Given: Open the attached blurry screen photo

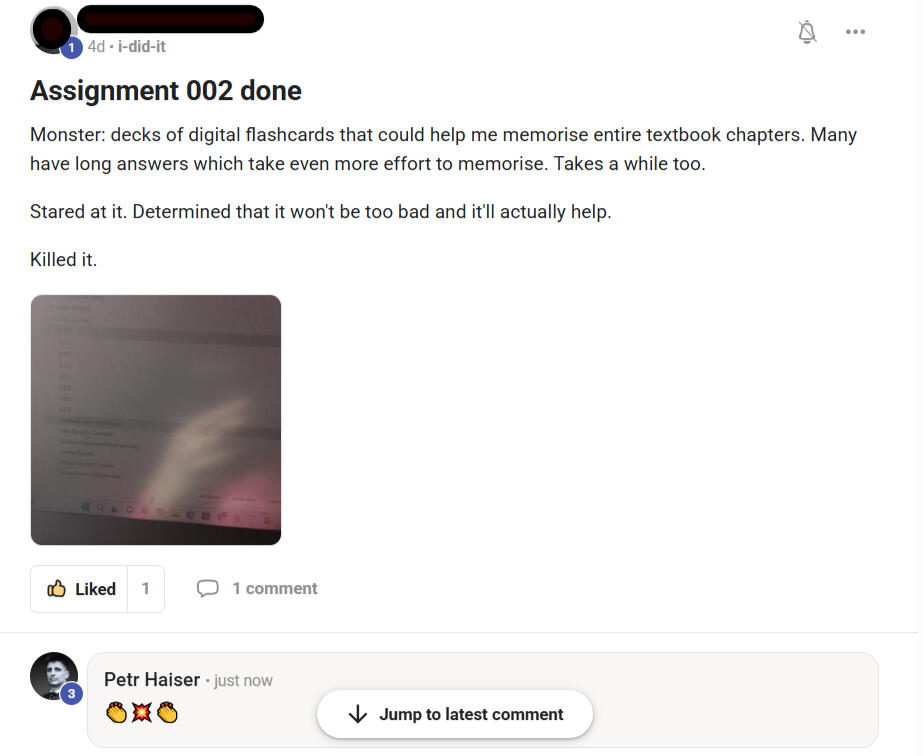Looking at the screenshot, I should (x=156, y=420).
